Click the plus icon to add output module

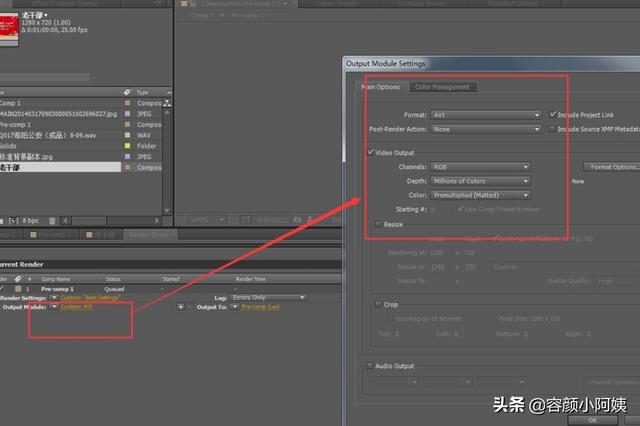click(x=179, y=307)
